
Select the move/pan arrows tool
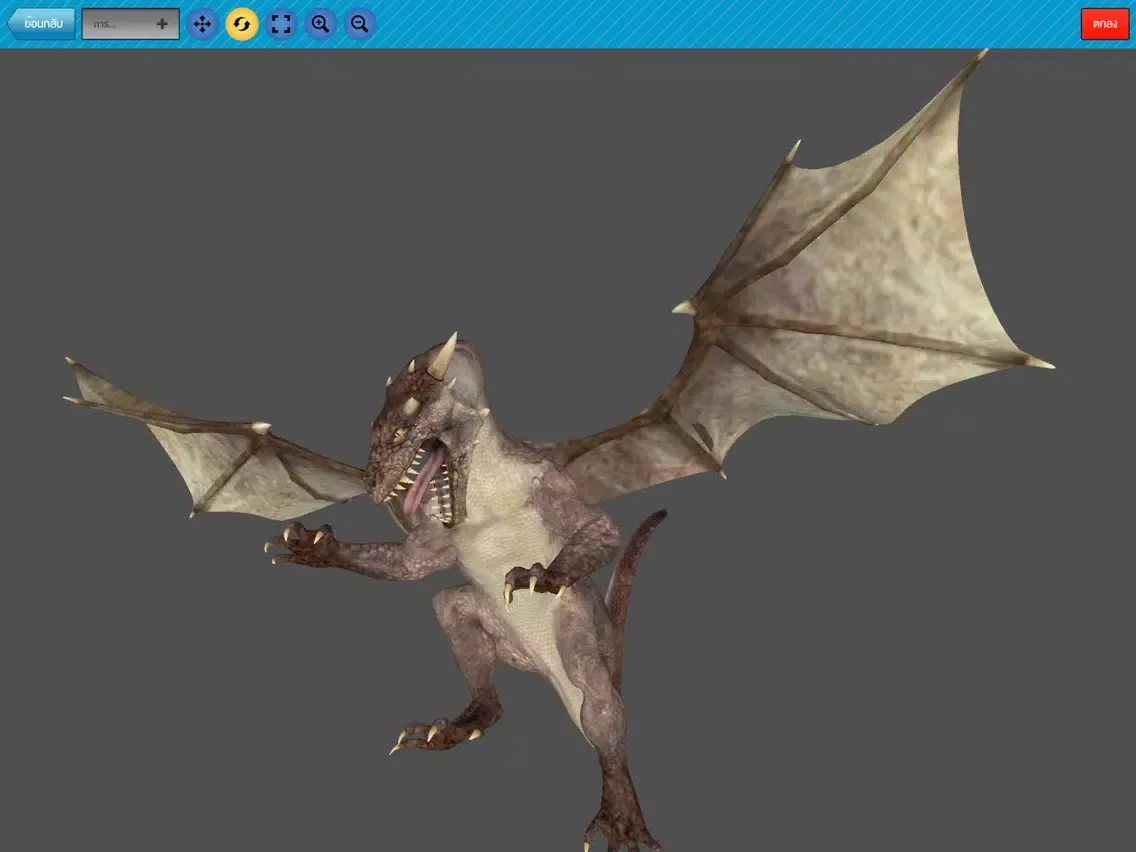202,24
